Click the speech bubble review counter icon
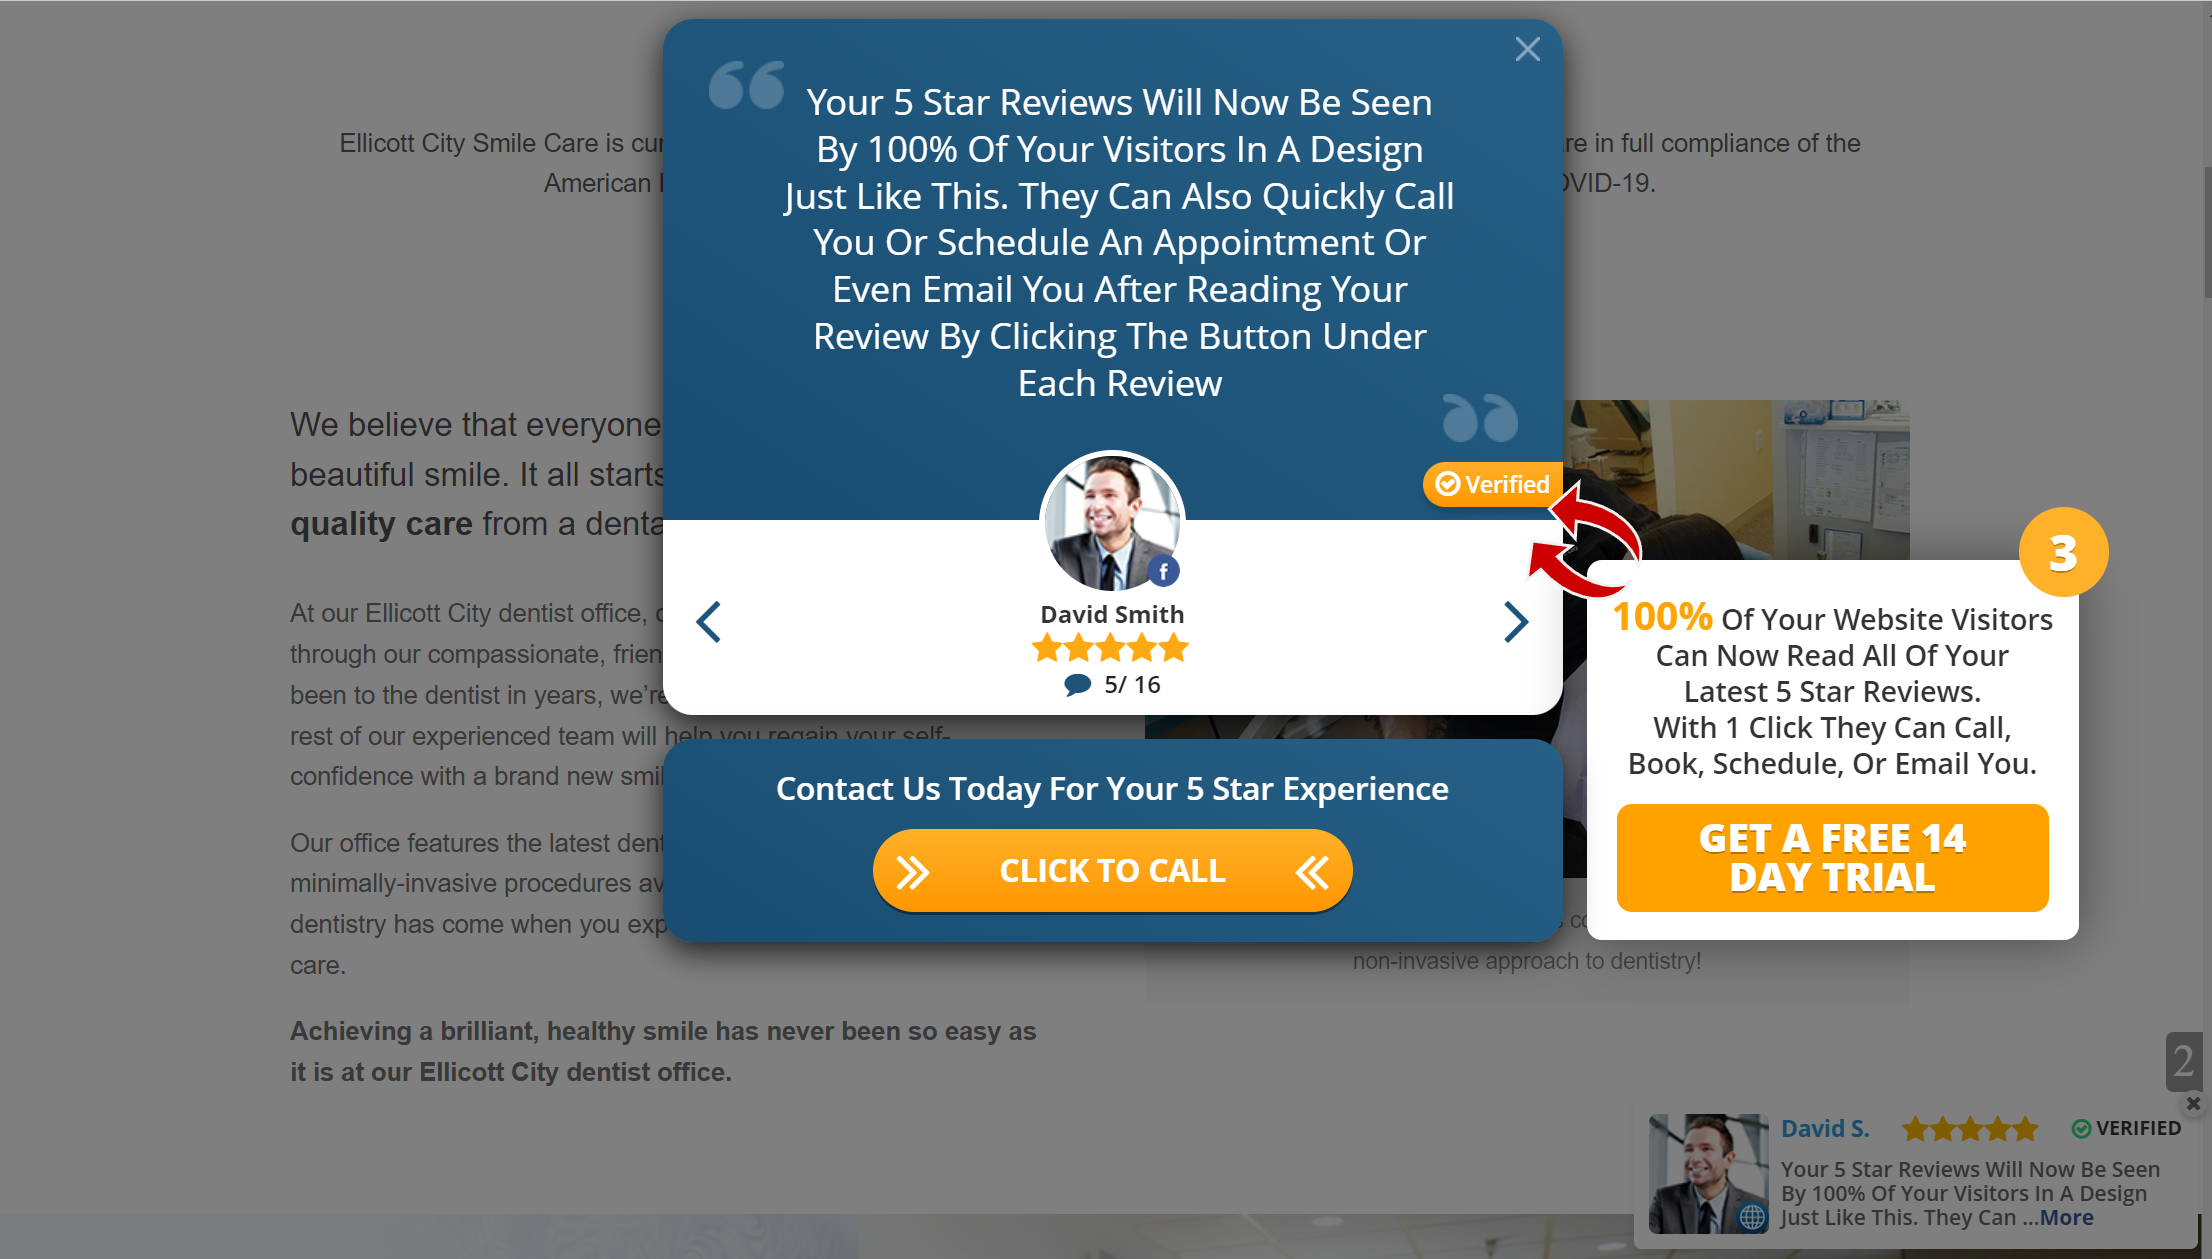Image resolution: width=2212 pixels, height=1259 pixels. 1077,685
